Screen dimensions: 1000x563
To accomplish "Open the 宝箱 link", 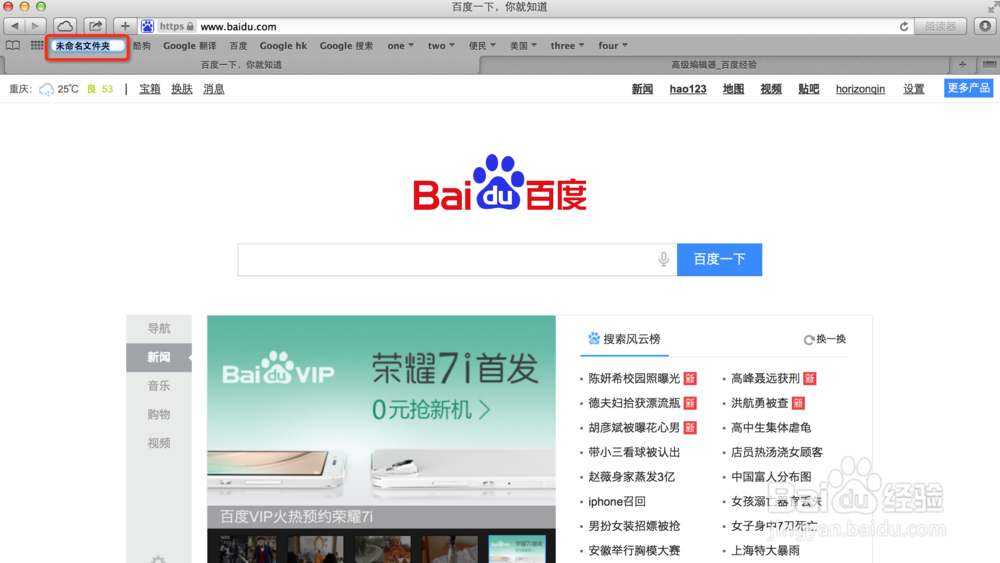I will pyautogui.click(x=150, y=89).
